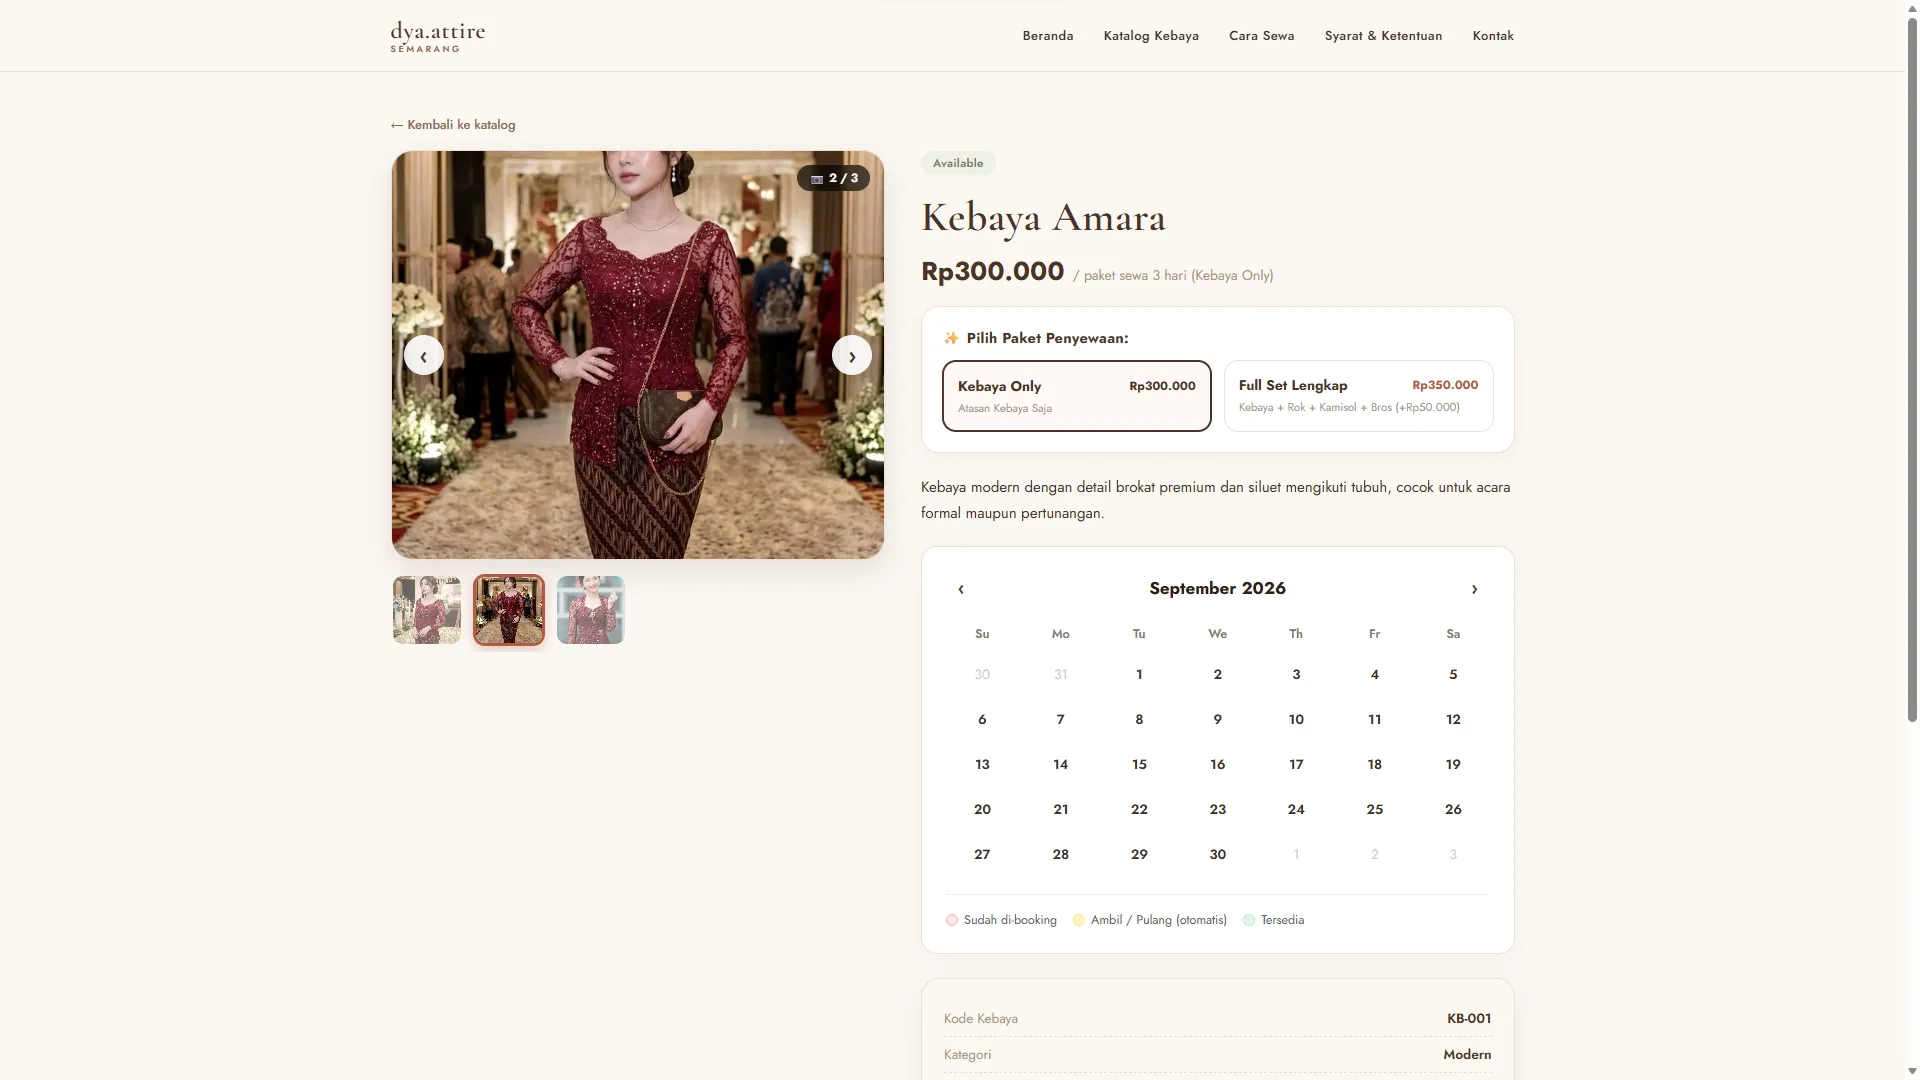This screenshot has height=1080, width=1920.
Task: Show previous photo in gallery
Action: click(x=423, y=356)
